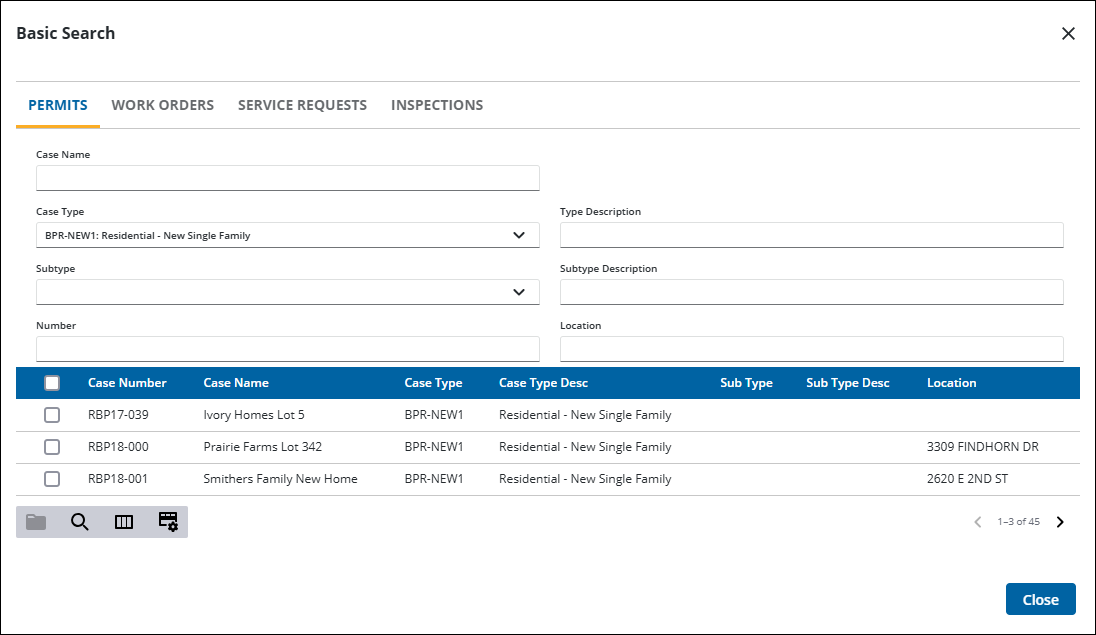
Task: Click the blue Close button
Action: coord(1040,599)
